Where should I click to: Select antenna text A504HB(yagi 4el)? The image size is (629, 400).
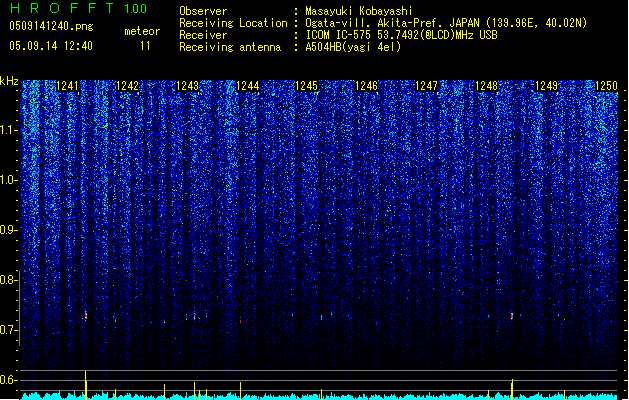click(x=353, y=47)
